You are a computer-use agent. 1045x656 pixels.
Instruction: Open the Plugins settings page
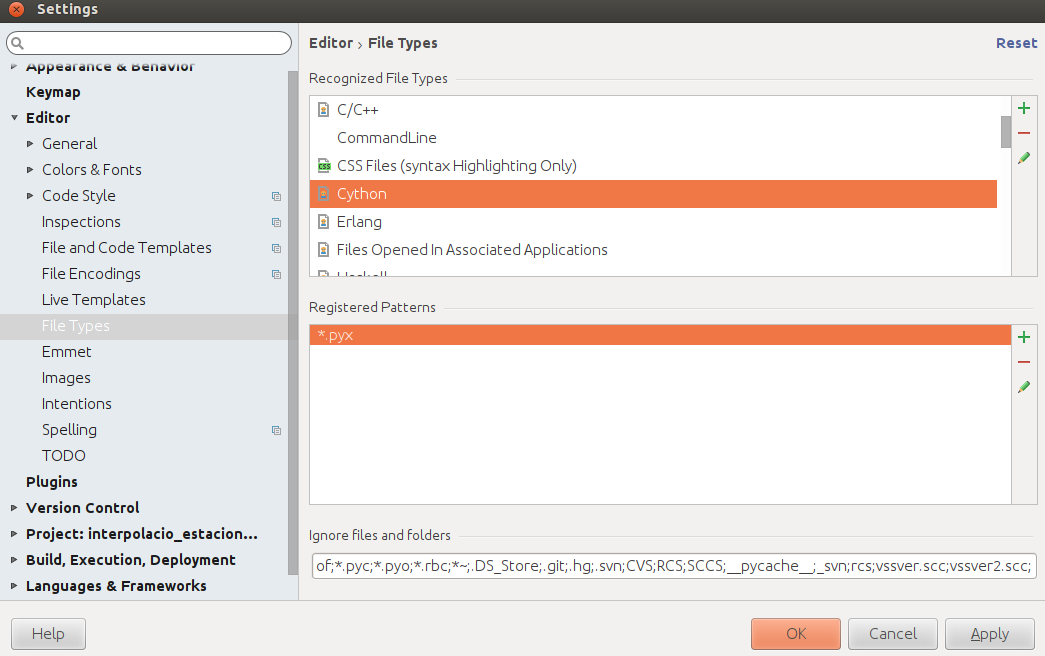point(52,481)
